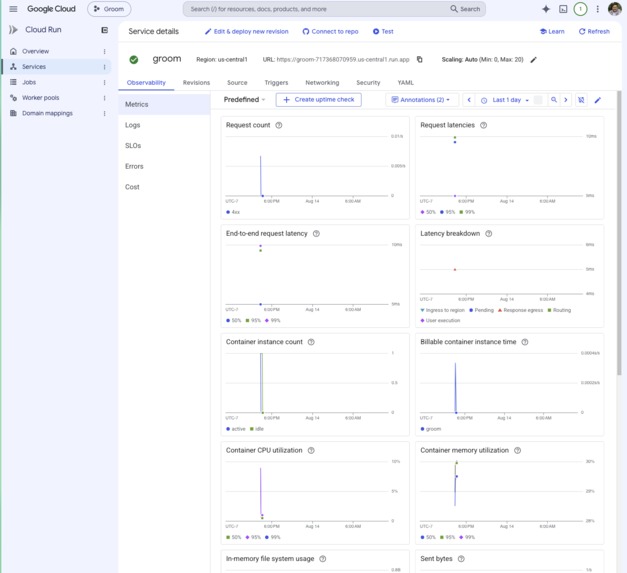Open the Learn panel link
This screenshot has height=573, width=627.
pyautogui.click(x=552, y=31)
